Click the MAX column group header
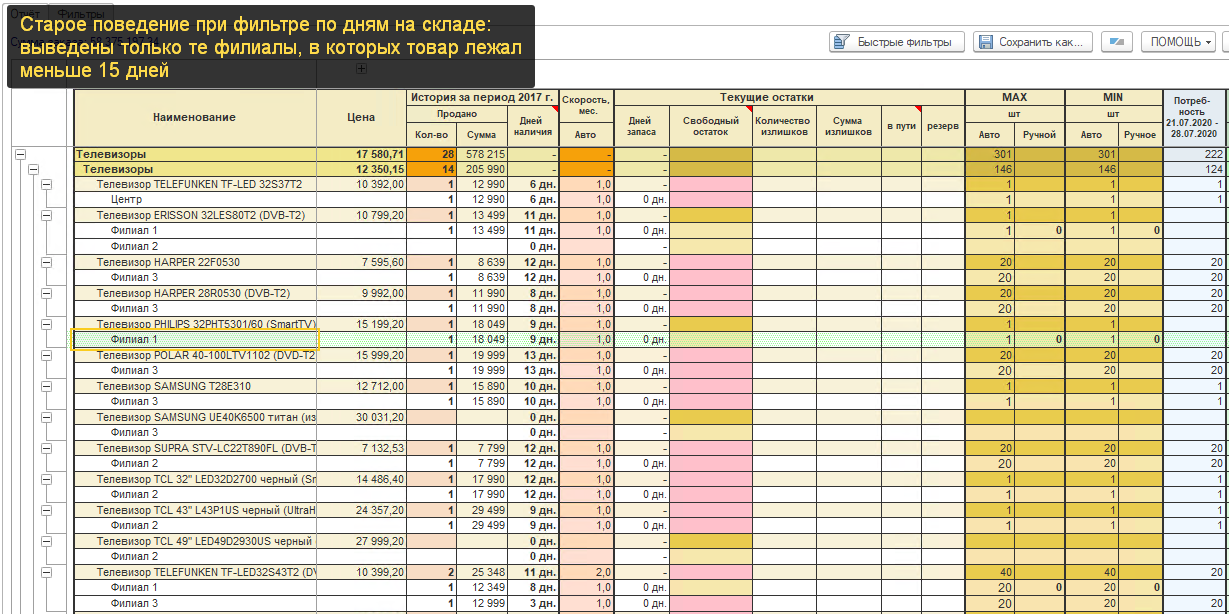Screen dimensions: 1229x614 pos(1014,97)
